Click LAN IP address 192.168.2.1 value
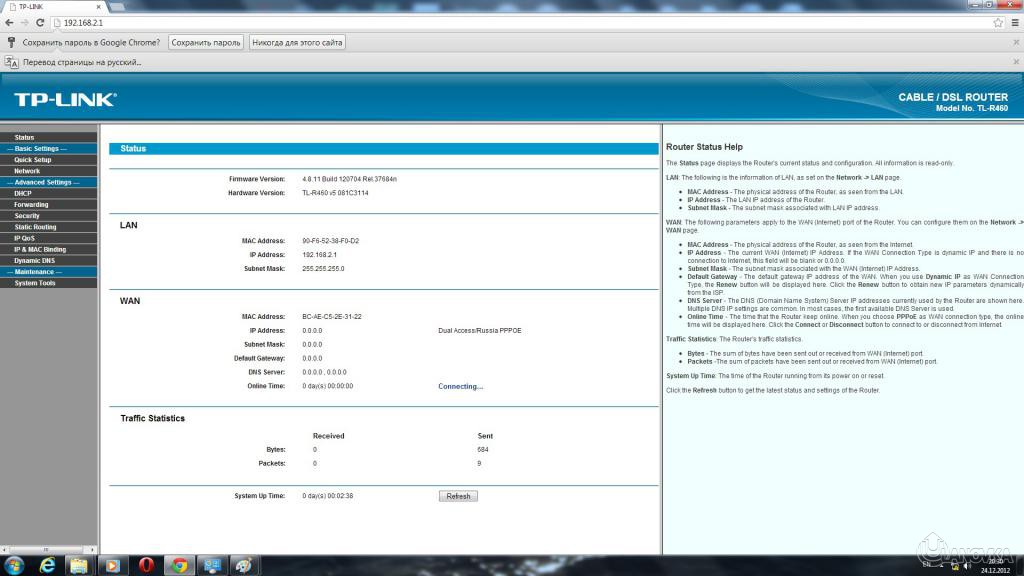The image size is (1024, 576). coord(319,255)
